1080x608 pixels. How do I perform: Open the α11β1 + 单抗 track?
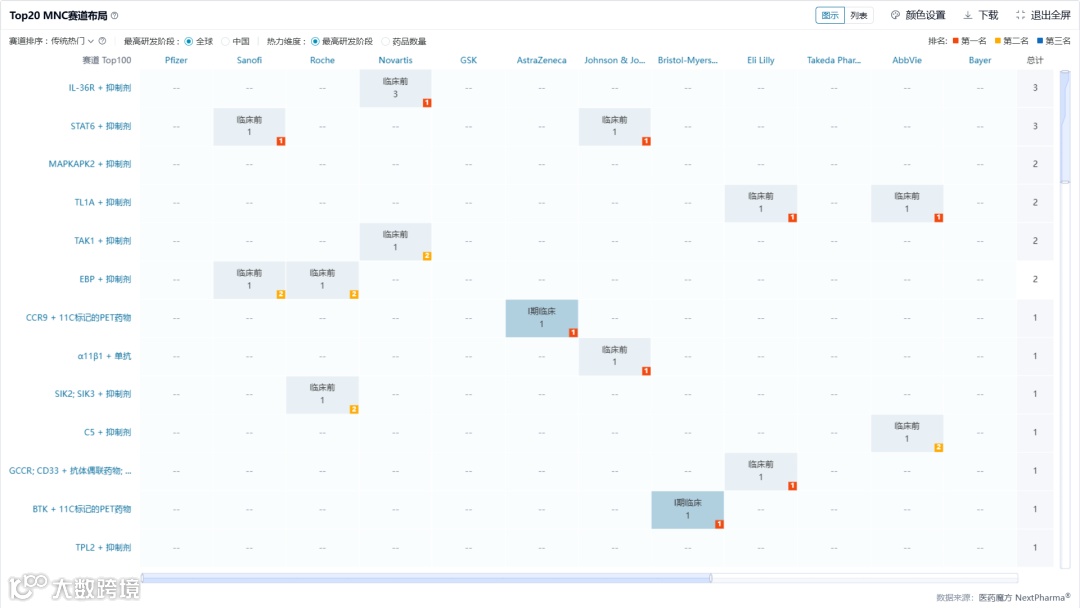tap(104, 356)
